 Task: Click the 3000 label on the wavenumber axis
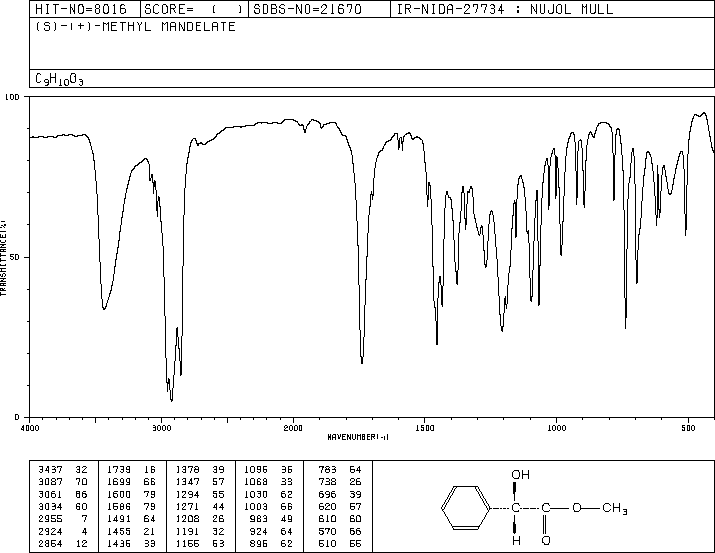point(161,428)
